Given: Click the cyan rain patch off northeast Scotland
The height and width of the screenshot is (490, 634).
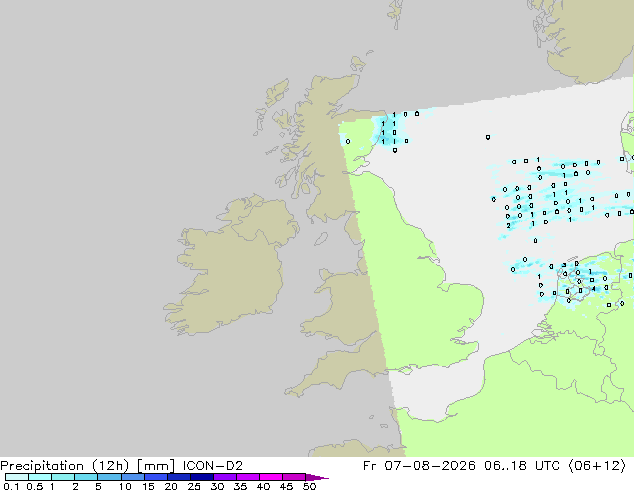Looking at the screenshot, I should [x=389, y=131].
